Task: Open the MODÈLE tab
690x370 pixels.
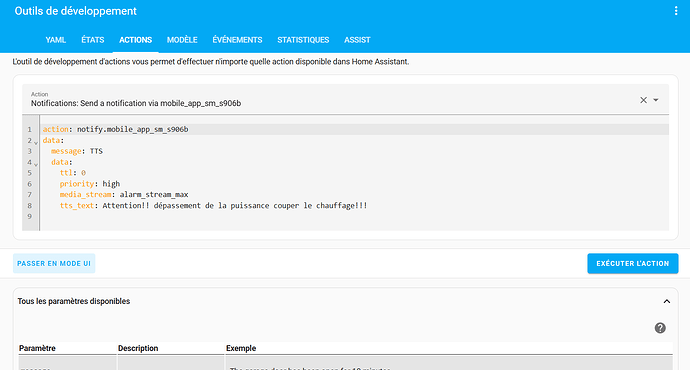Action: pyautogui.click(x=182, y=40)
